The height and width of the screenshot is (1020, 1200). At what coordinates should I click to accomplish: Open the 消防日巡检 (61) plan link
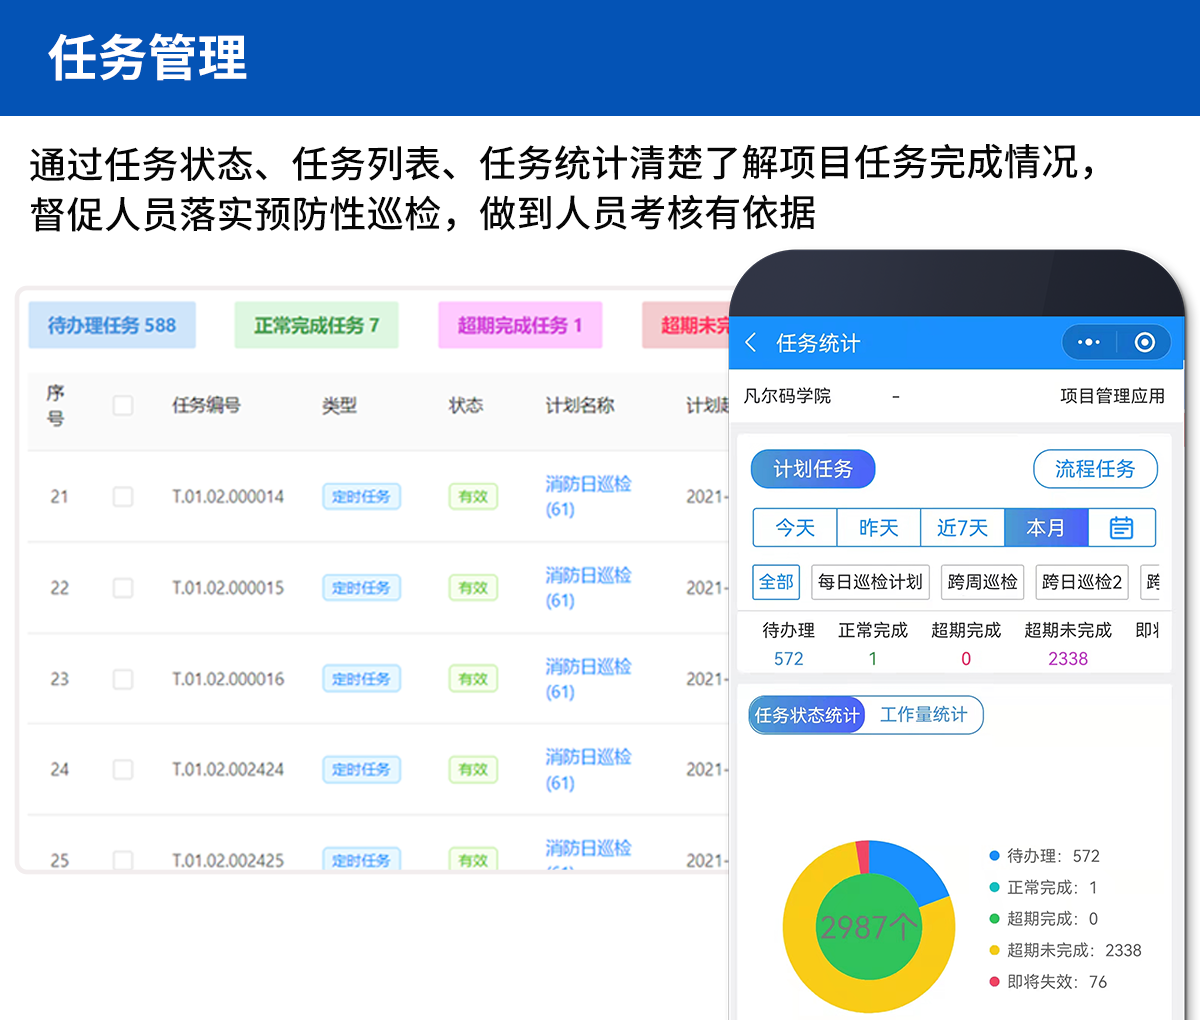point(588,497)
